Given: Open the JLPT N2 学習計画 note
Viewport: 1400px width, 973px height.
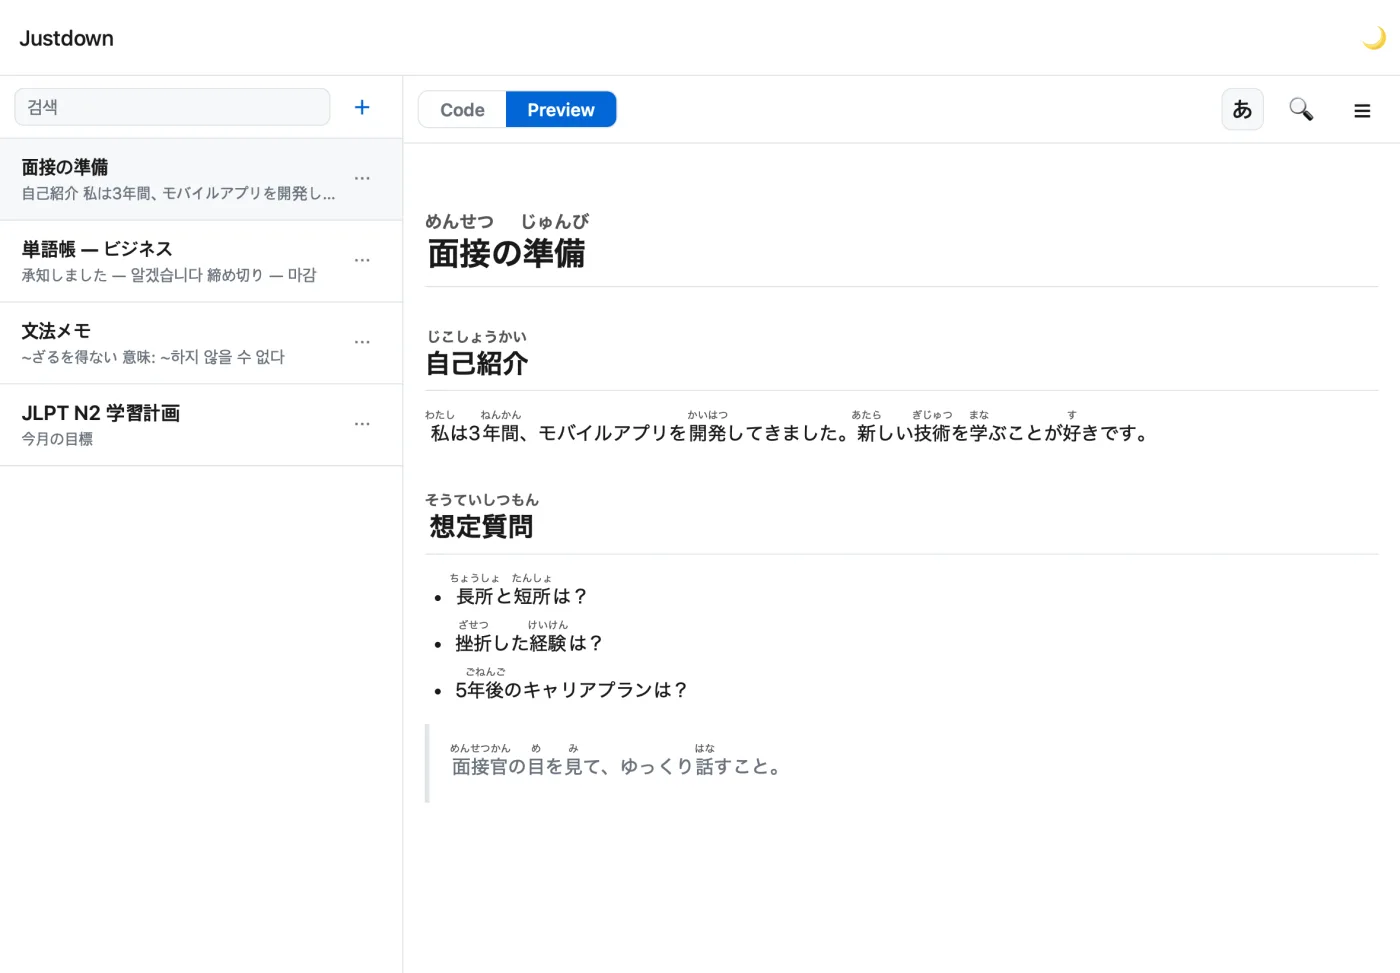Looking at the screenshot, I should coord(201,426).
